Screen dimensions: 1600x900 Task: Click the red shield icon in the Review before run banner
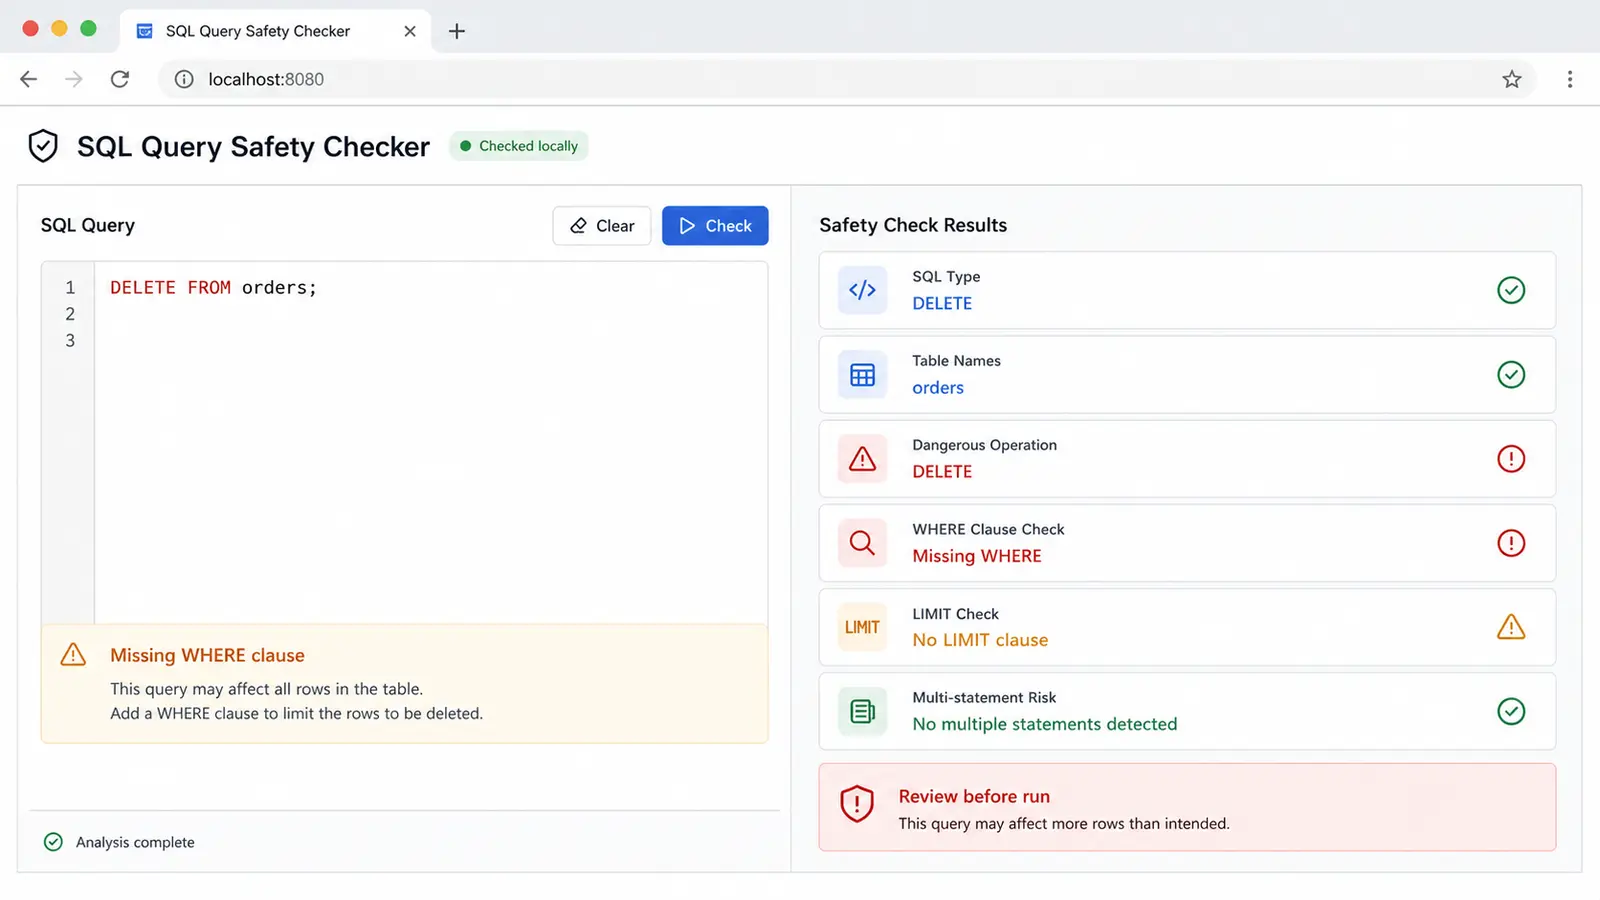coord(857,803)
